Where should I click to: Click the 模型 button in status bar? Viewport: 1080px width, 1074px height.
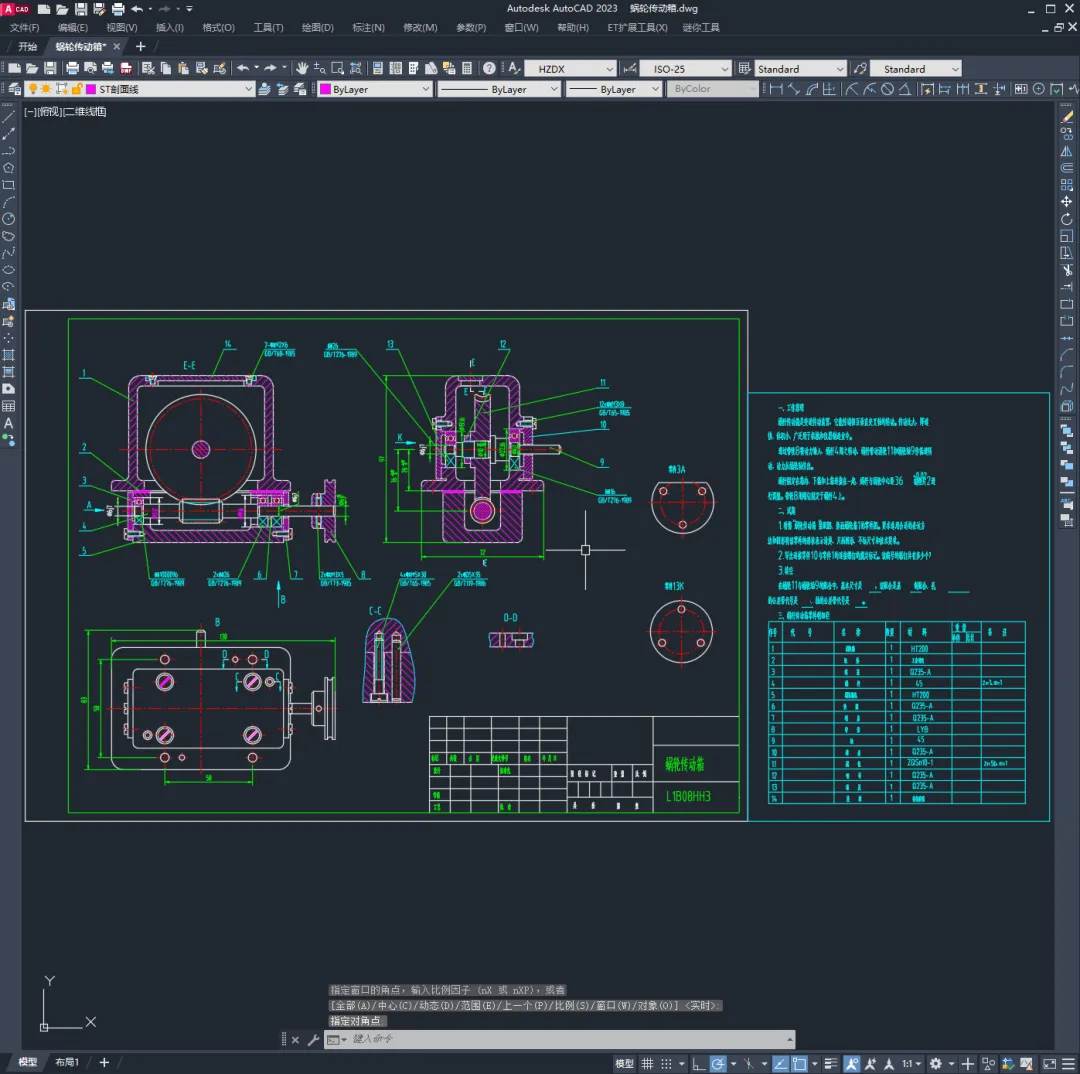coord(624,1063)
